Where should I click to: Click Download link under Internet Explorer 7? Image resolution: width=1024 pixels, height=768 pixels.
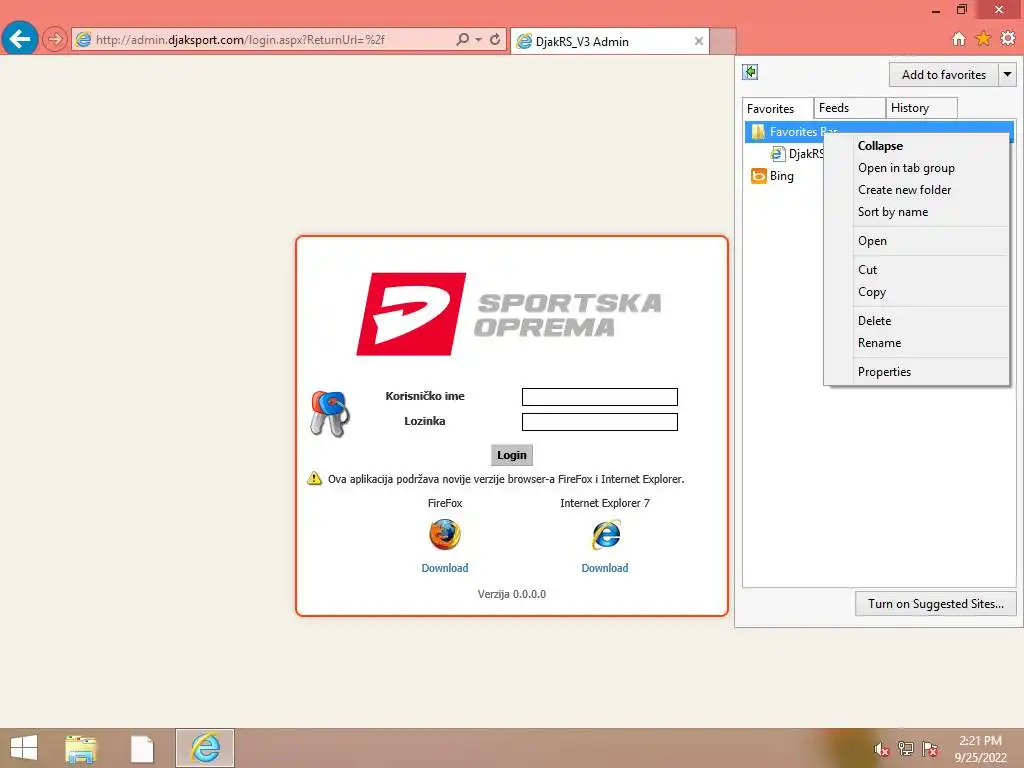(x=605, y=568)
